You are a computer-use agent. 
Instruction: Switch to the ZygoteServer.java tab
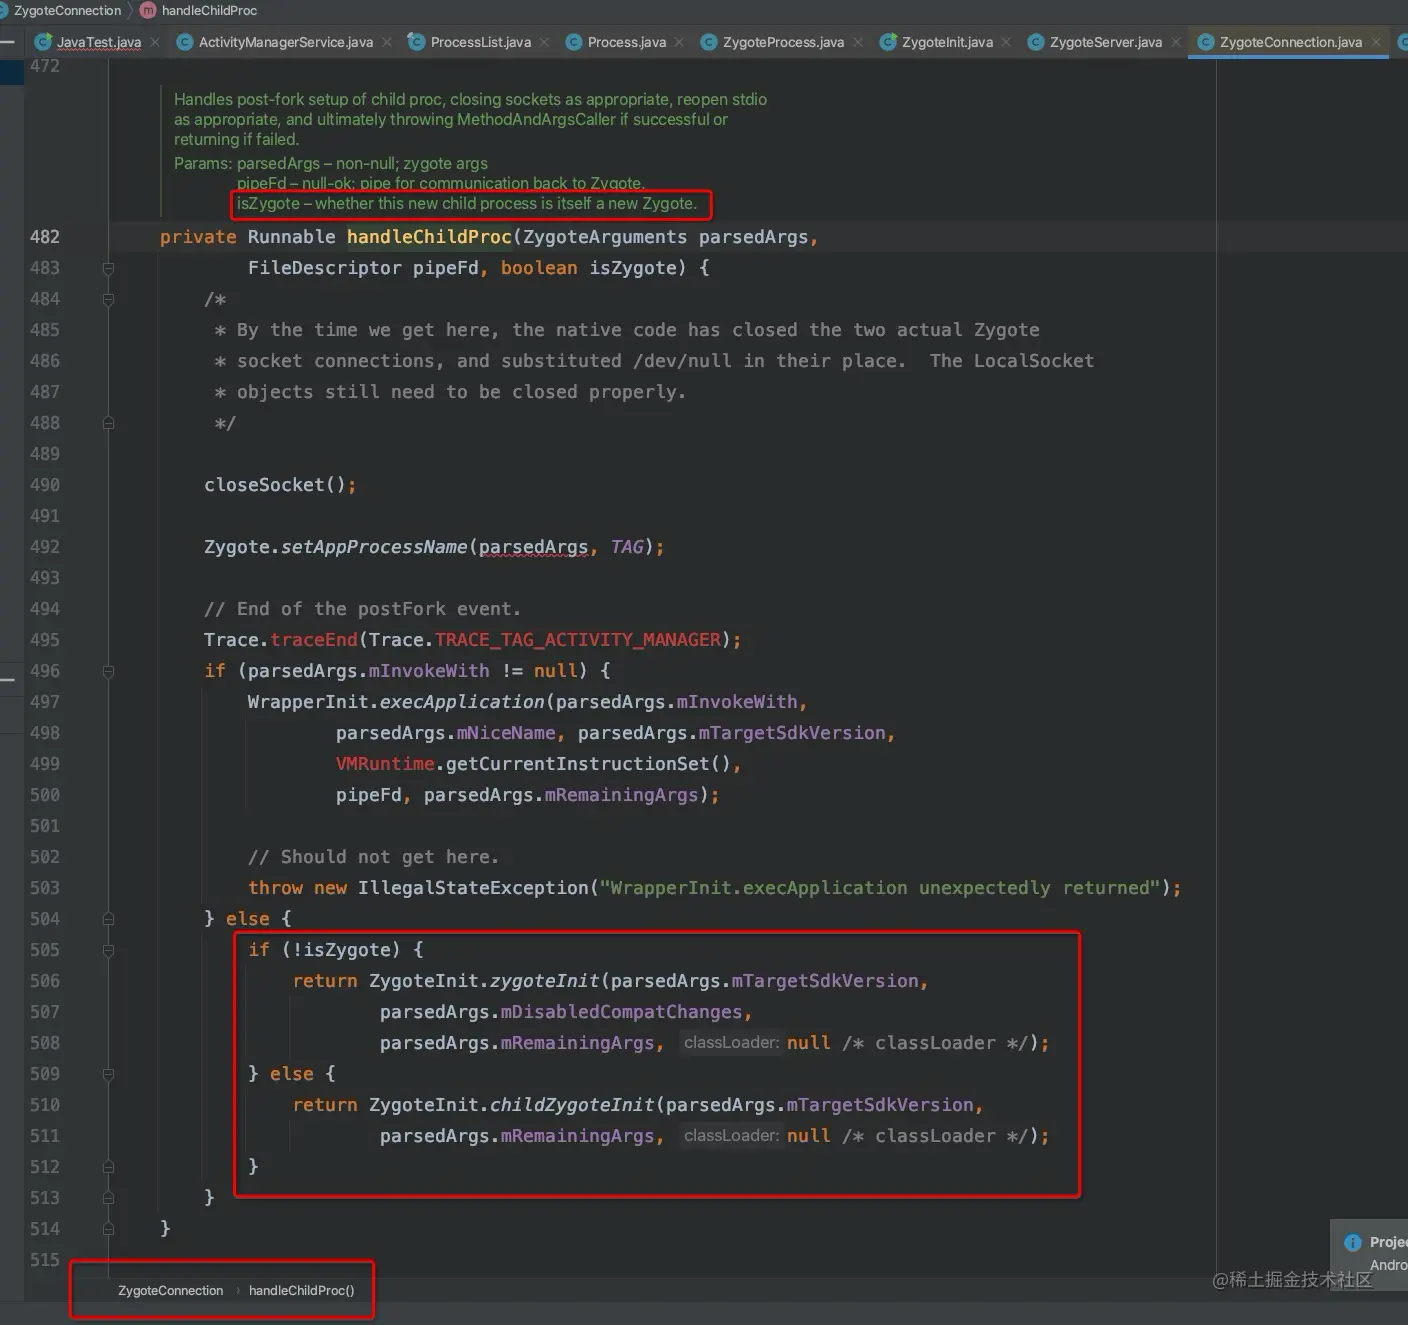pyautogui.click(x=1105, y=42)
